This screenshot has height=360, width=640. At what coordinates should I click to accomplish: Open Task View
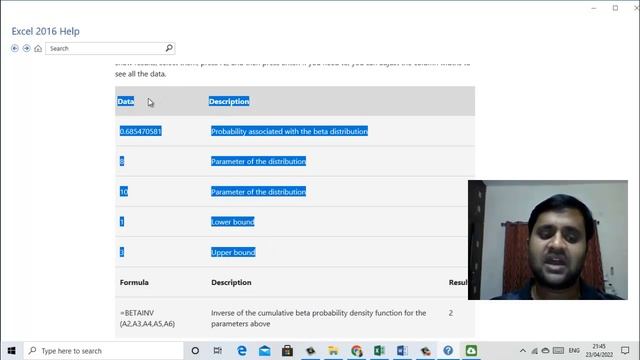click(218, 351)
